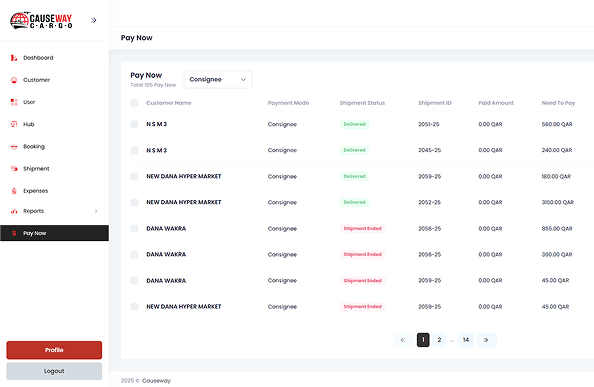Go to page 2 in pagination
The width and height of the screenshot is (594, 387).
coord(439,340)
